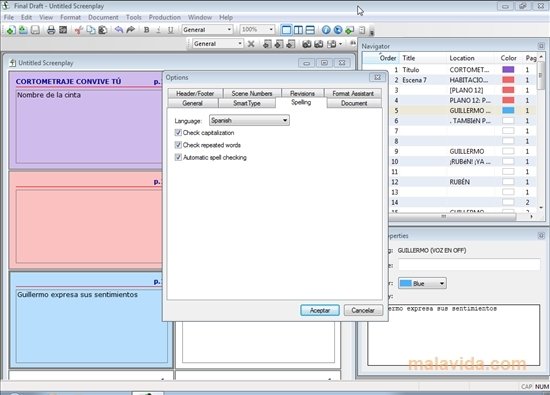Screen dimensions: 550x395
Task: Toggle Check repeated words checkbox
Action: tap(178, 145)
